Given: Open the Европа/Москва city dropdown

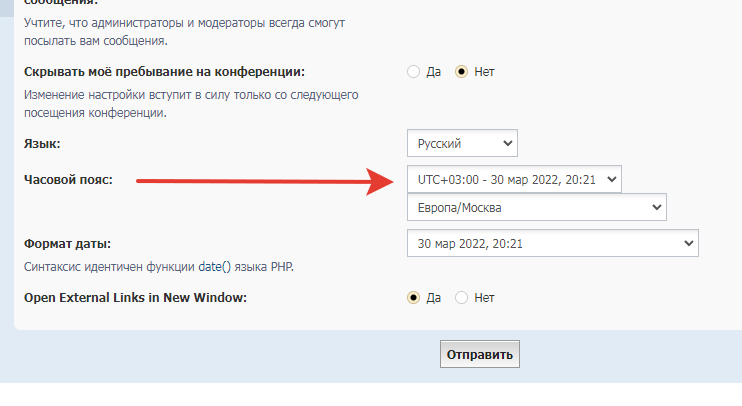Looking at the screenshot, I should pyautogui.click(x=537, y=207).
